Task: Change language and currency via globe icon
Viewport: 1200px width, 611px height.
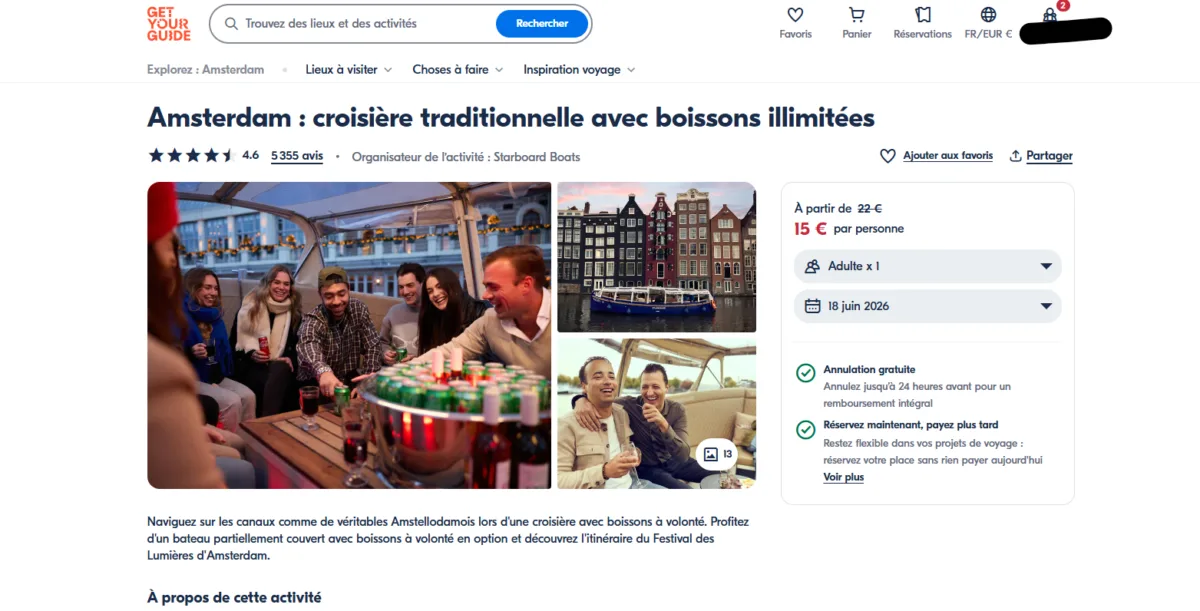Action: pos(988,15)
